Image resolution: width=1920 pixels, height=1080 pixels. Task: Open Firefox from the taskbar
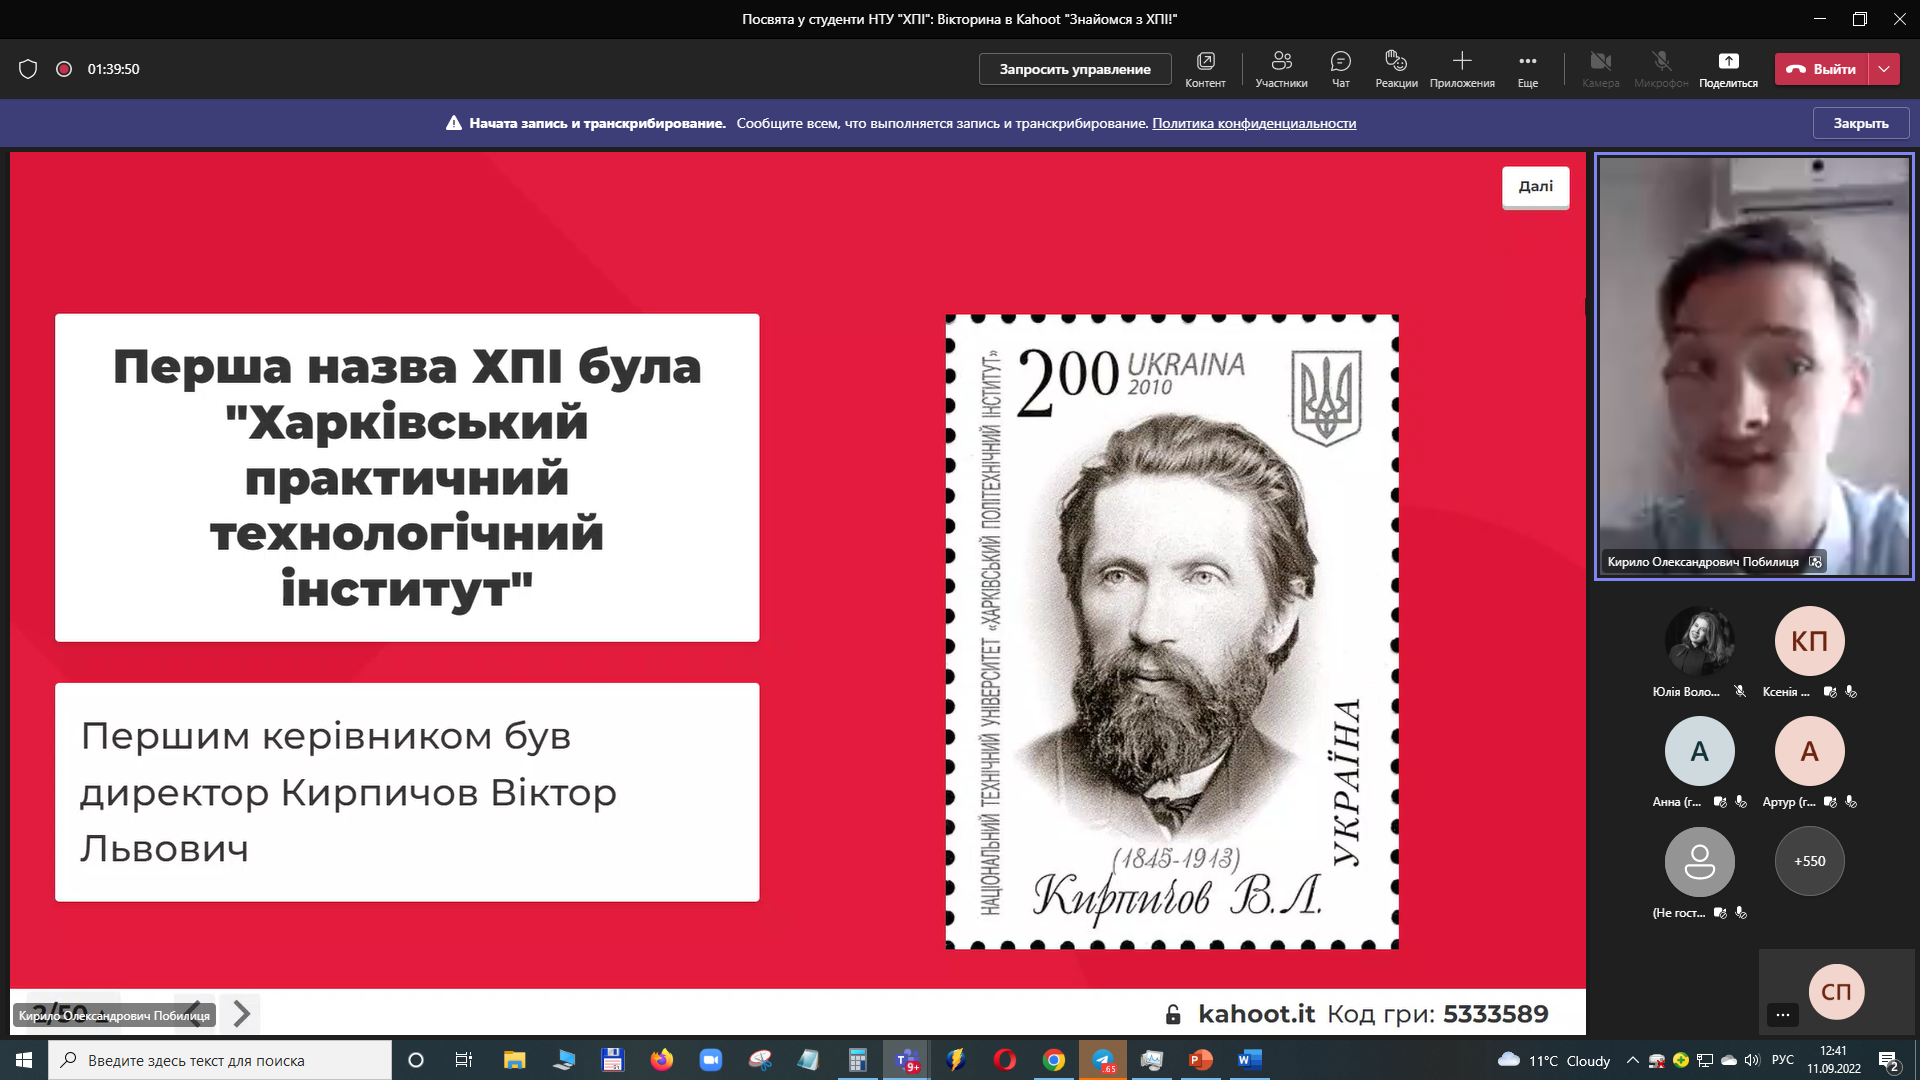[x=662, y=1060]
